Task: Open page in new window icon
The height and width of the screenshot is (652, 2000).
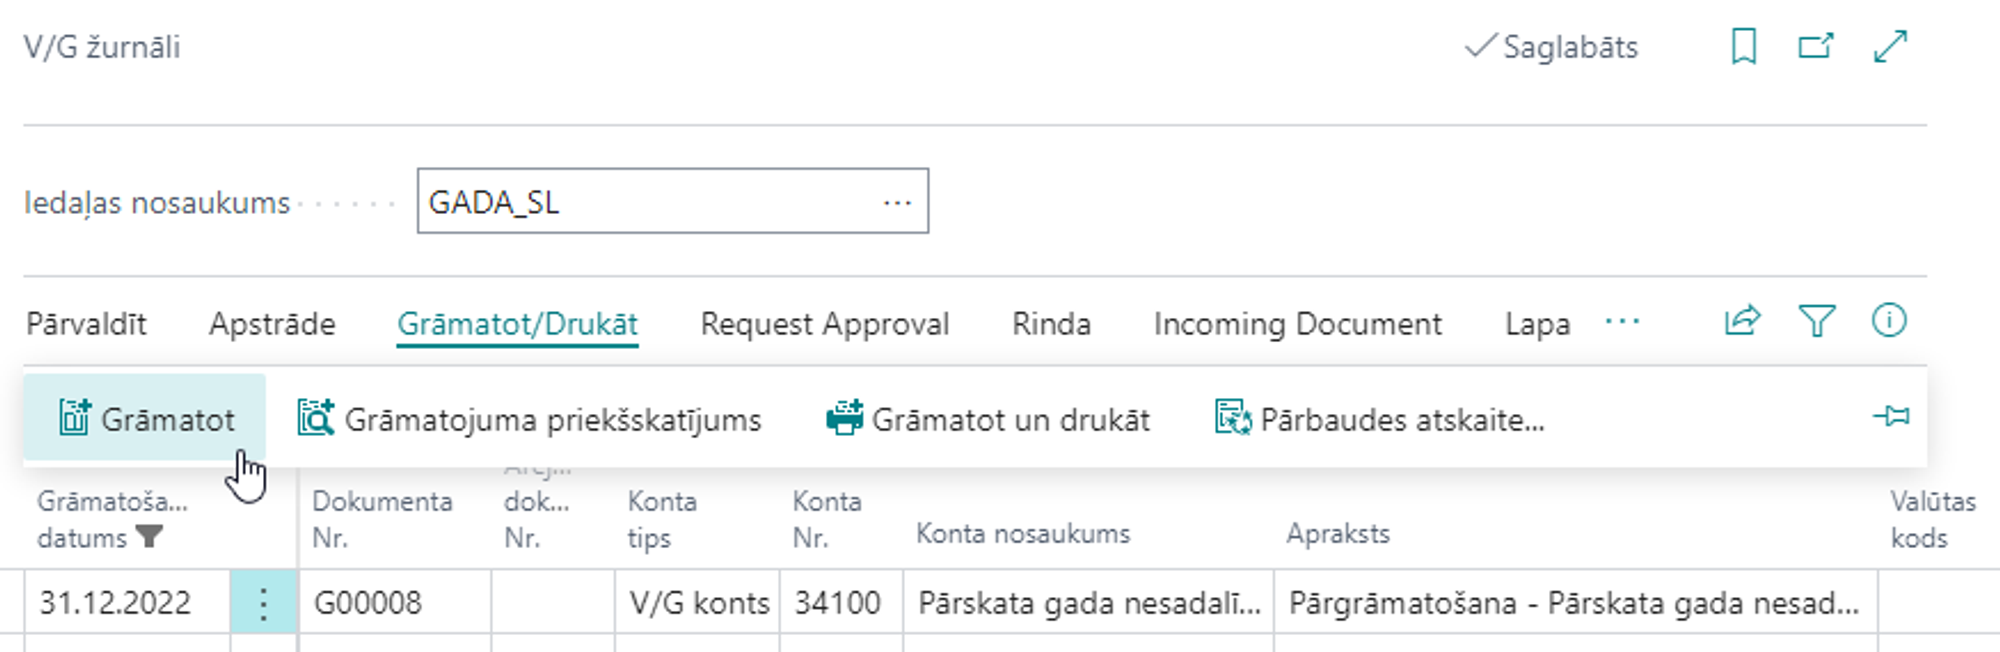Action: pos(1816,46)
